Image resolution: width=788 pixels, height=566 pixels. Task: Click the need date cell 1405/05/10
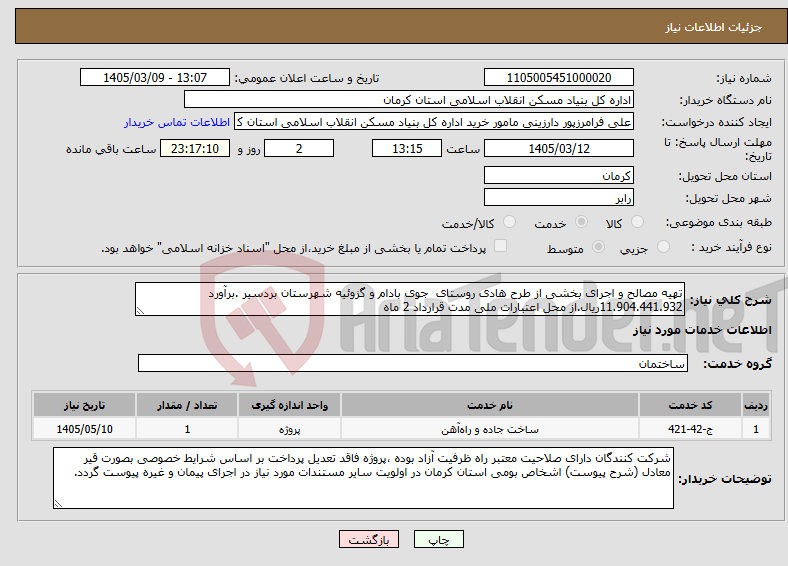coord(84,429)
